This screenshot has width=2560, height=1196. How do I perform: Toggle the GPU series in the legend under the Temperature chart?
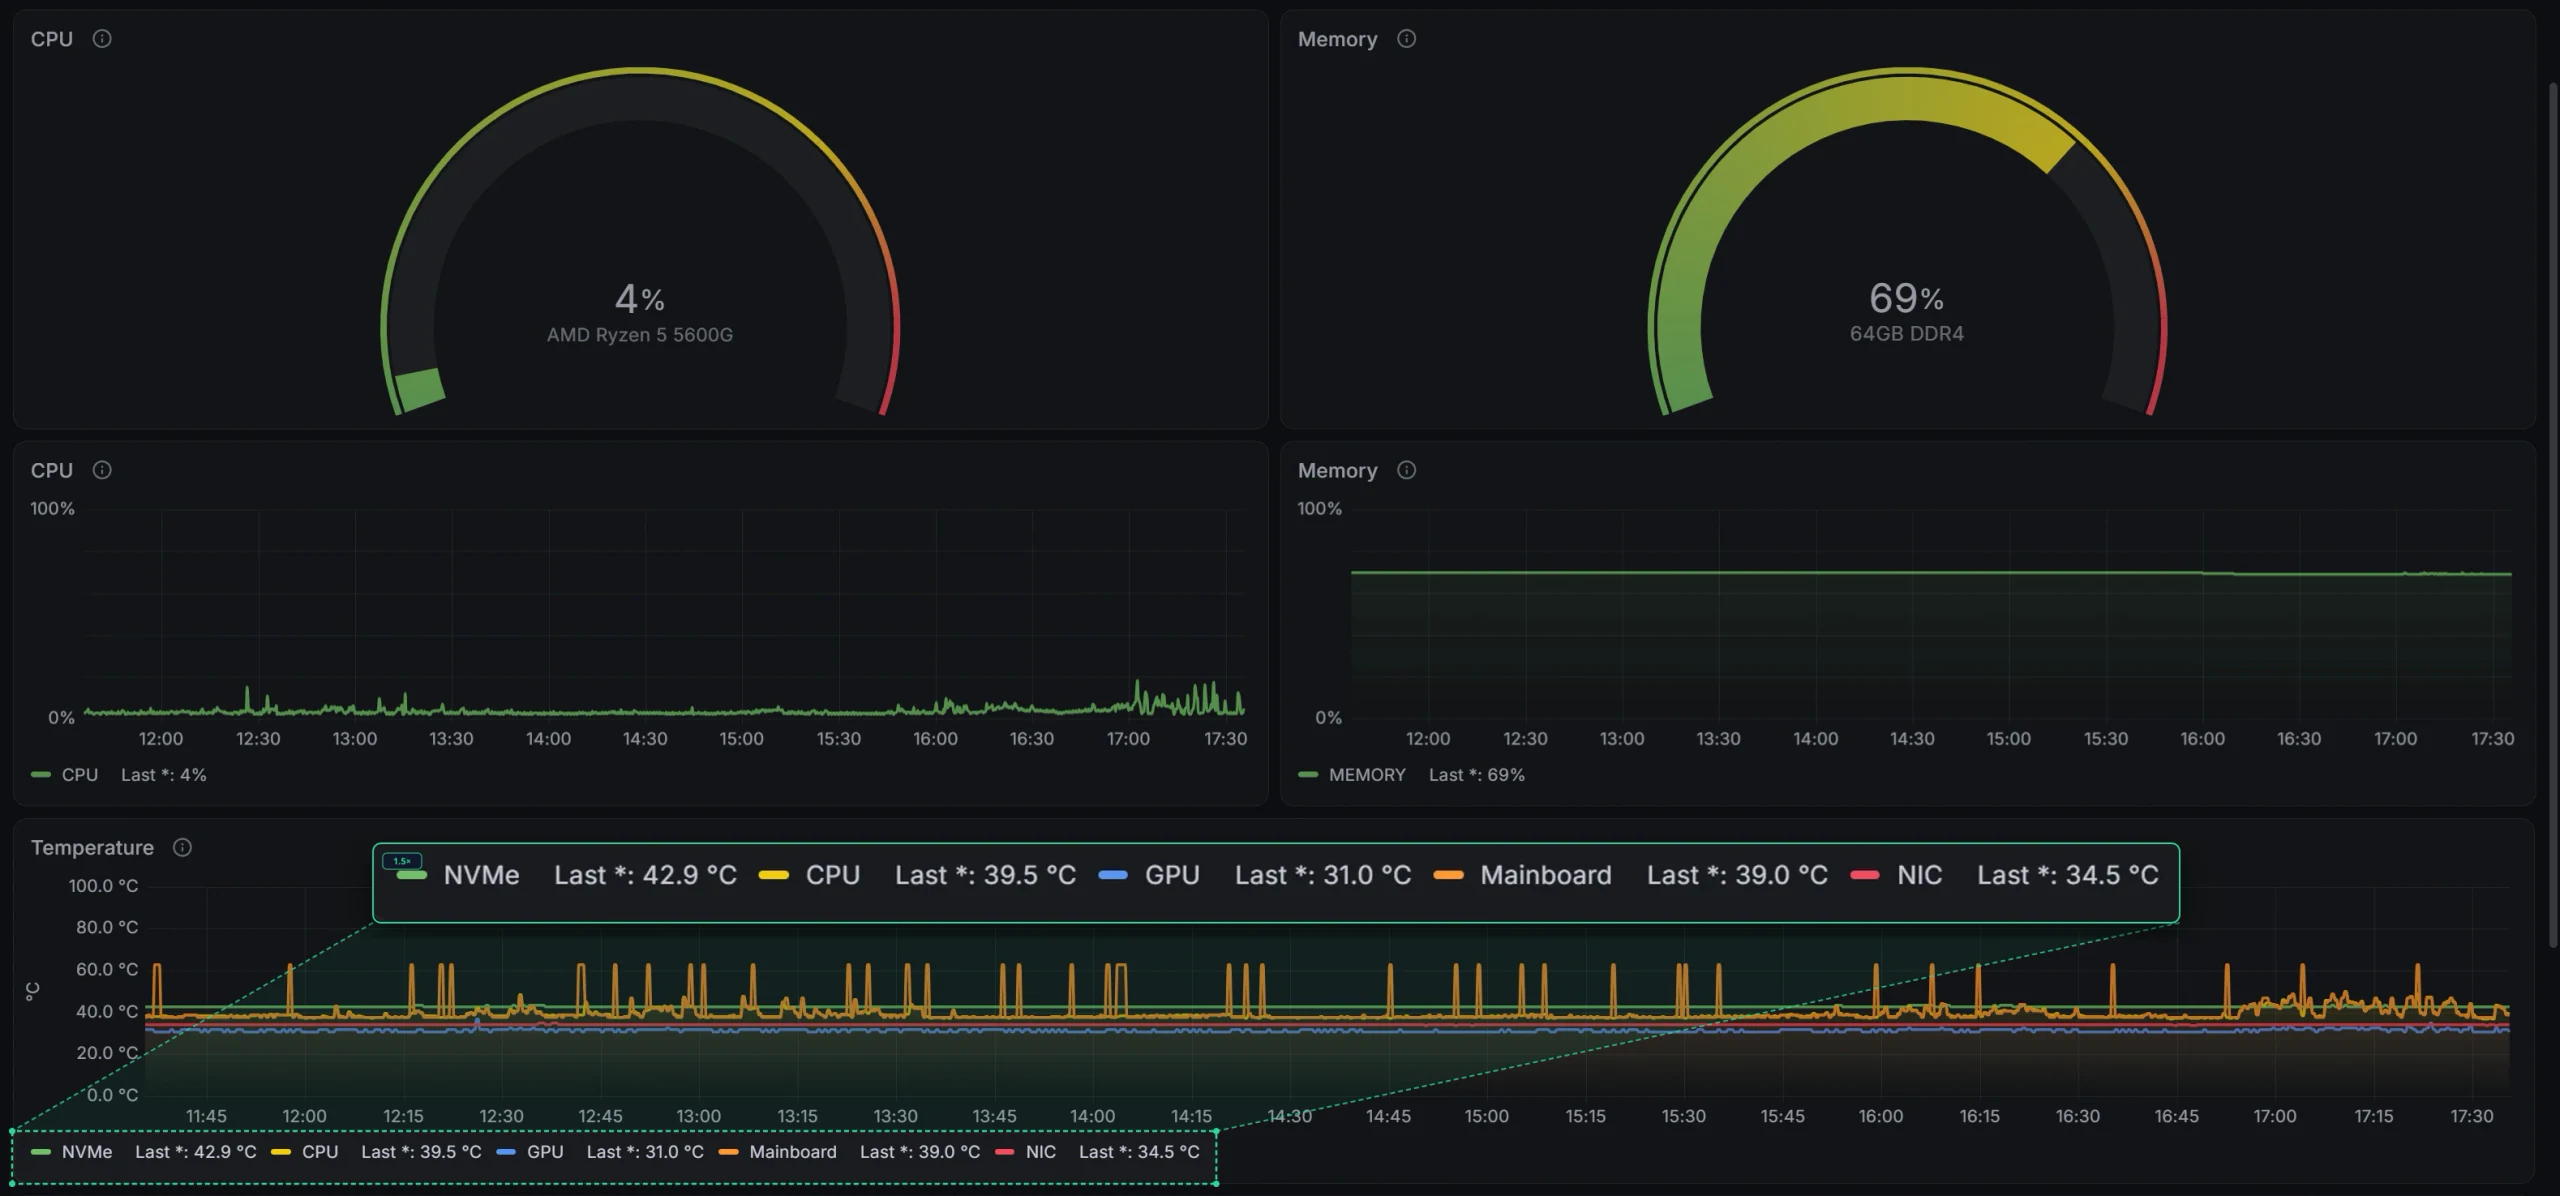tap(545, 1152)
